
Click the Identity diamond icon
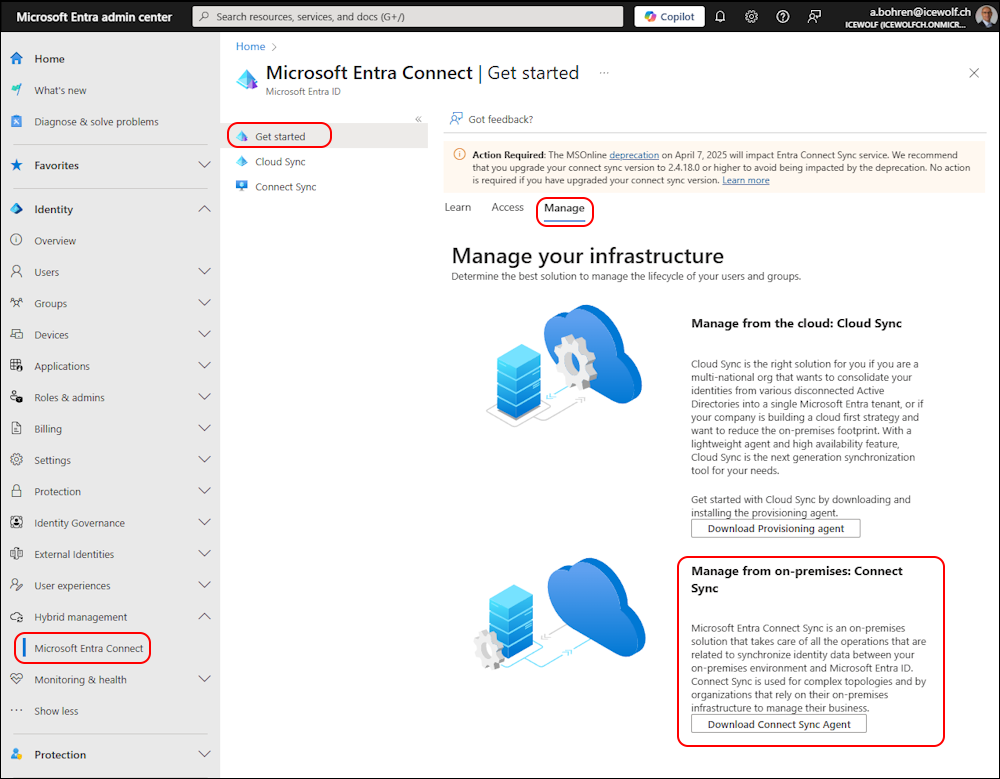17,209
